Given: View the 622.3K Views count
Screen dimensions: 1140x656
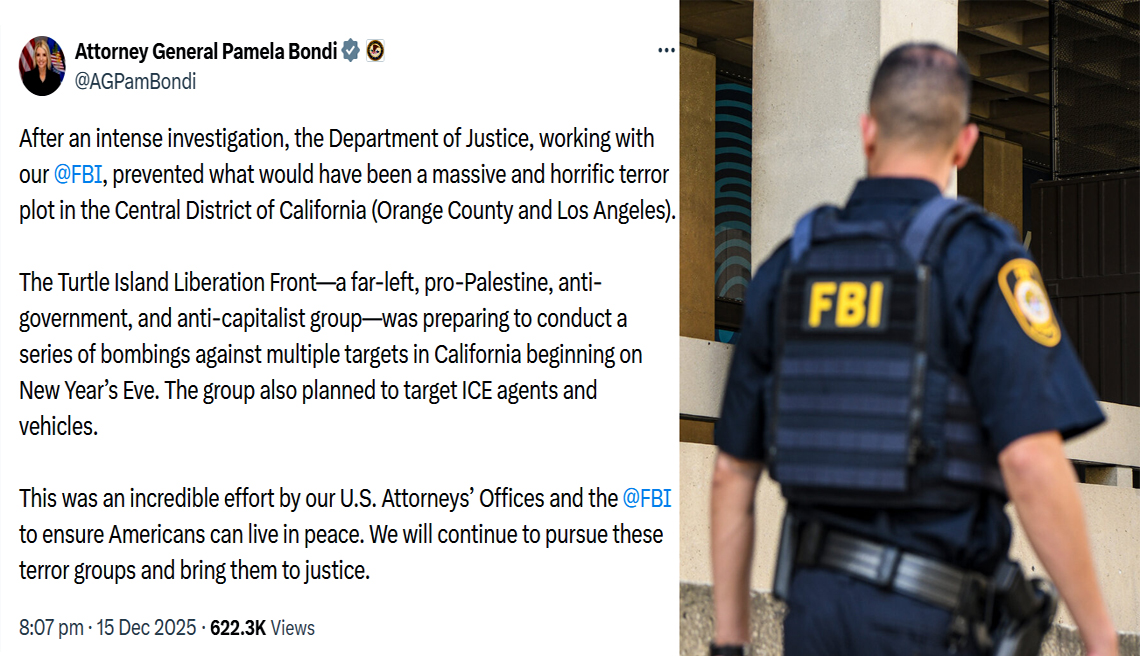Looking at the screenshot, I should (261, 628).
